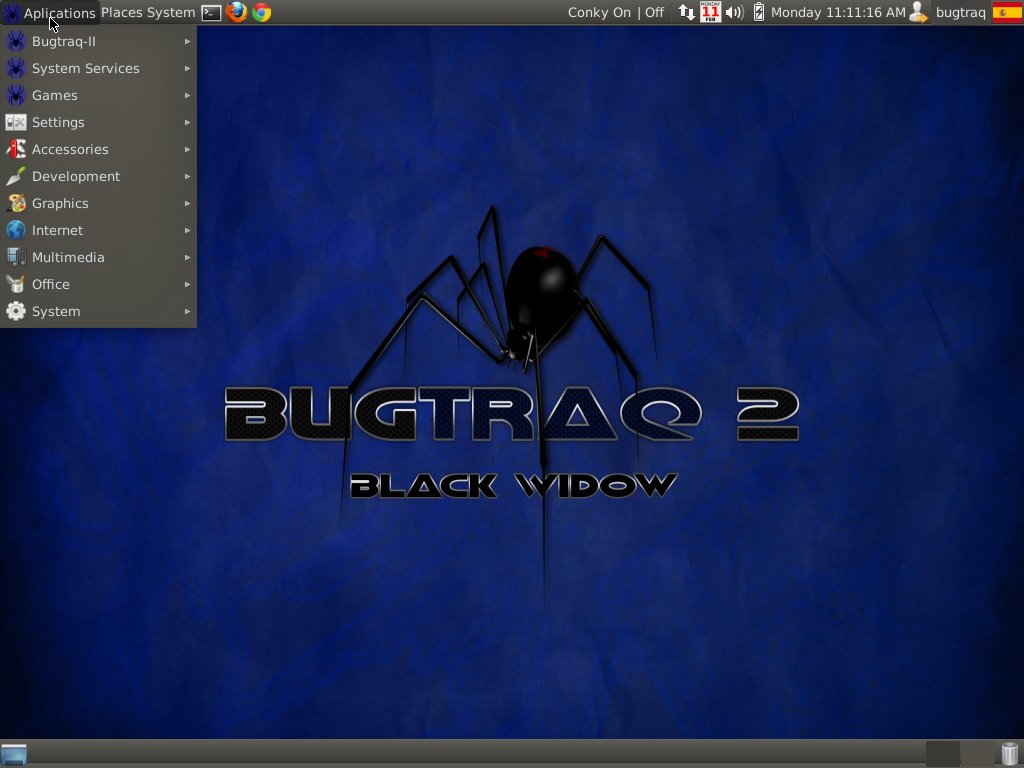Expand arrow next to Multimedia
This screenshot has height=768, width=1024.
[187, 257]
